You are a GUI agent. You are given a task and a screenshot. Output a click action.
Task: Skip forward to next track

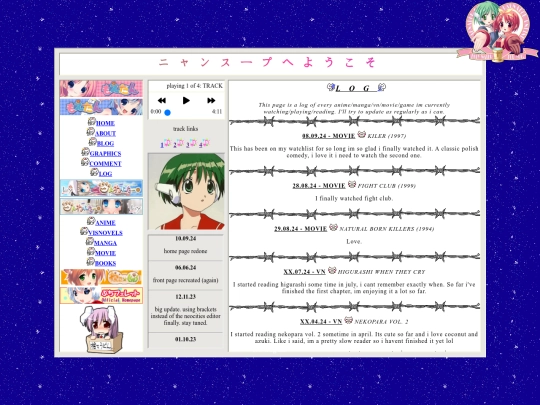click(211, 101)
